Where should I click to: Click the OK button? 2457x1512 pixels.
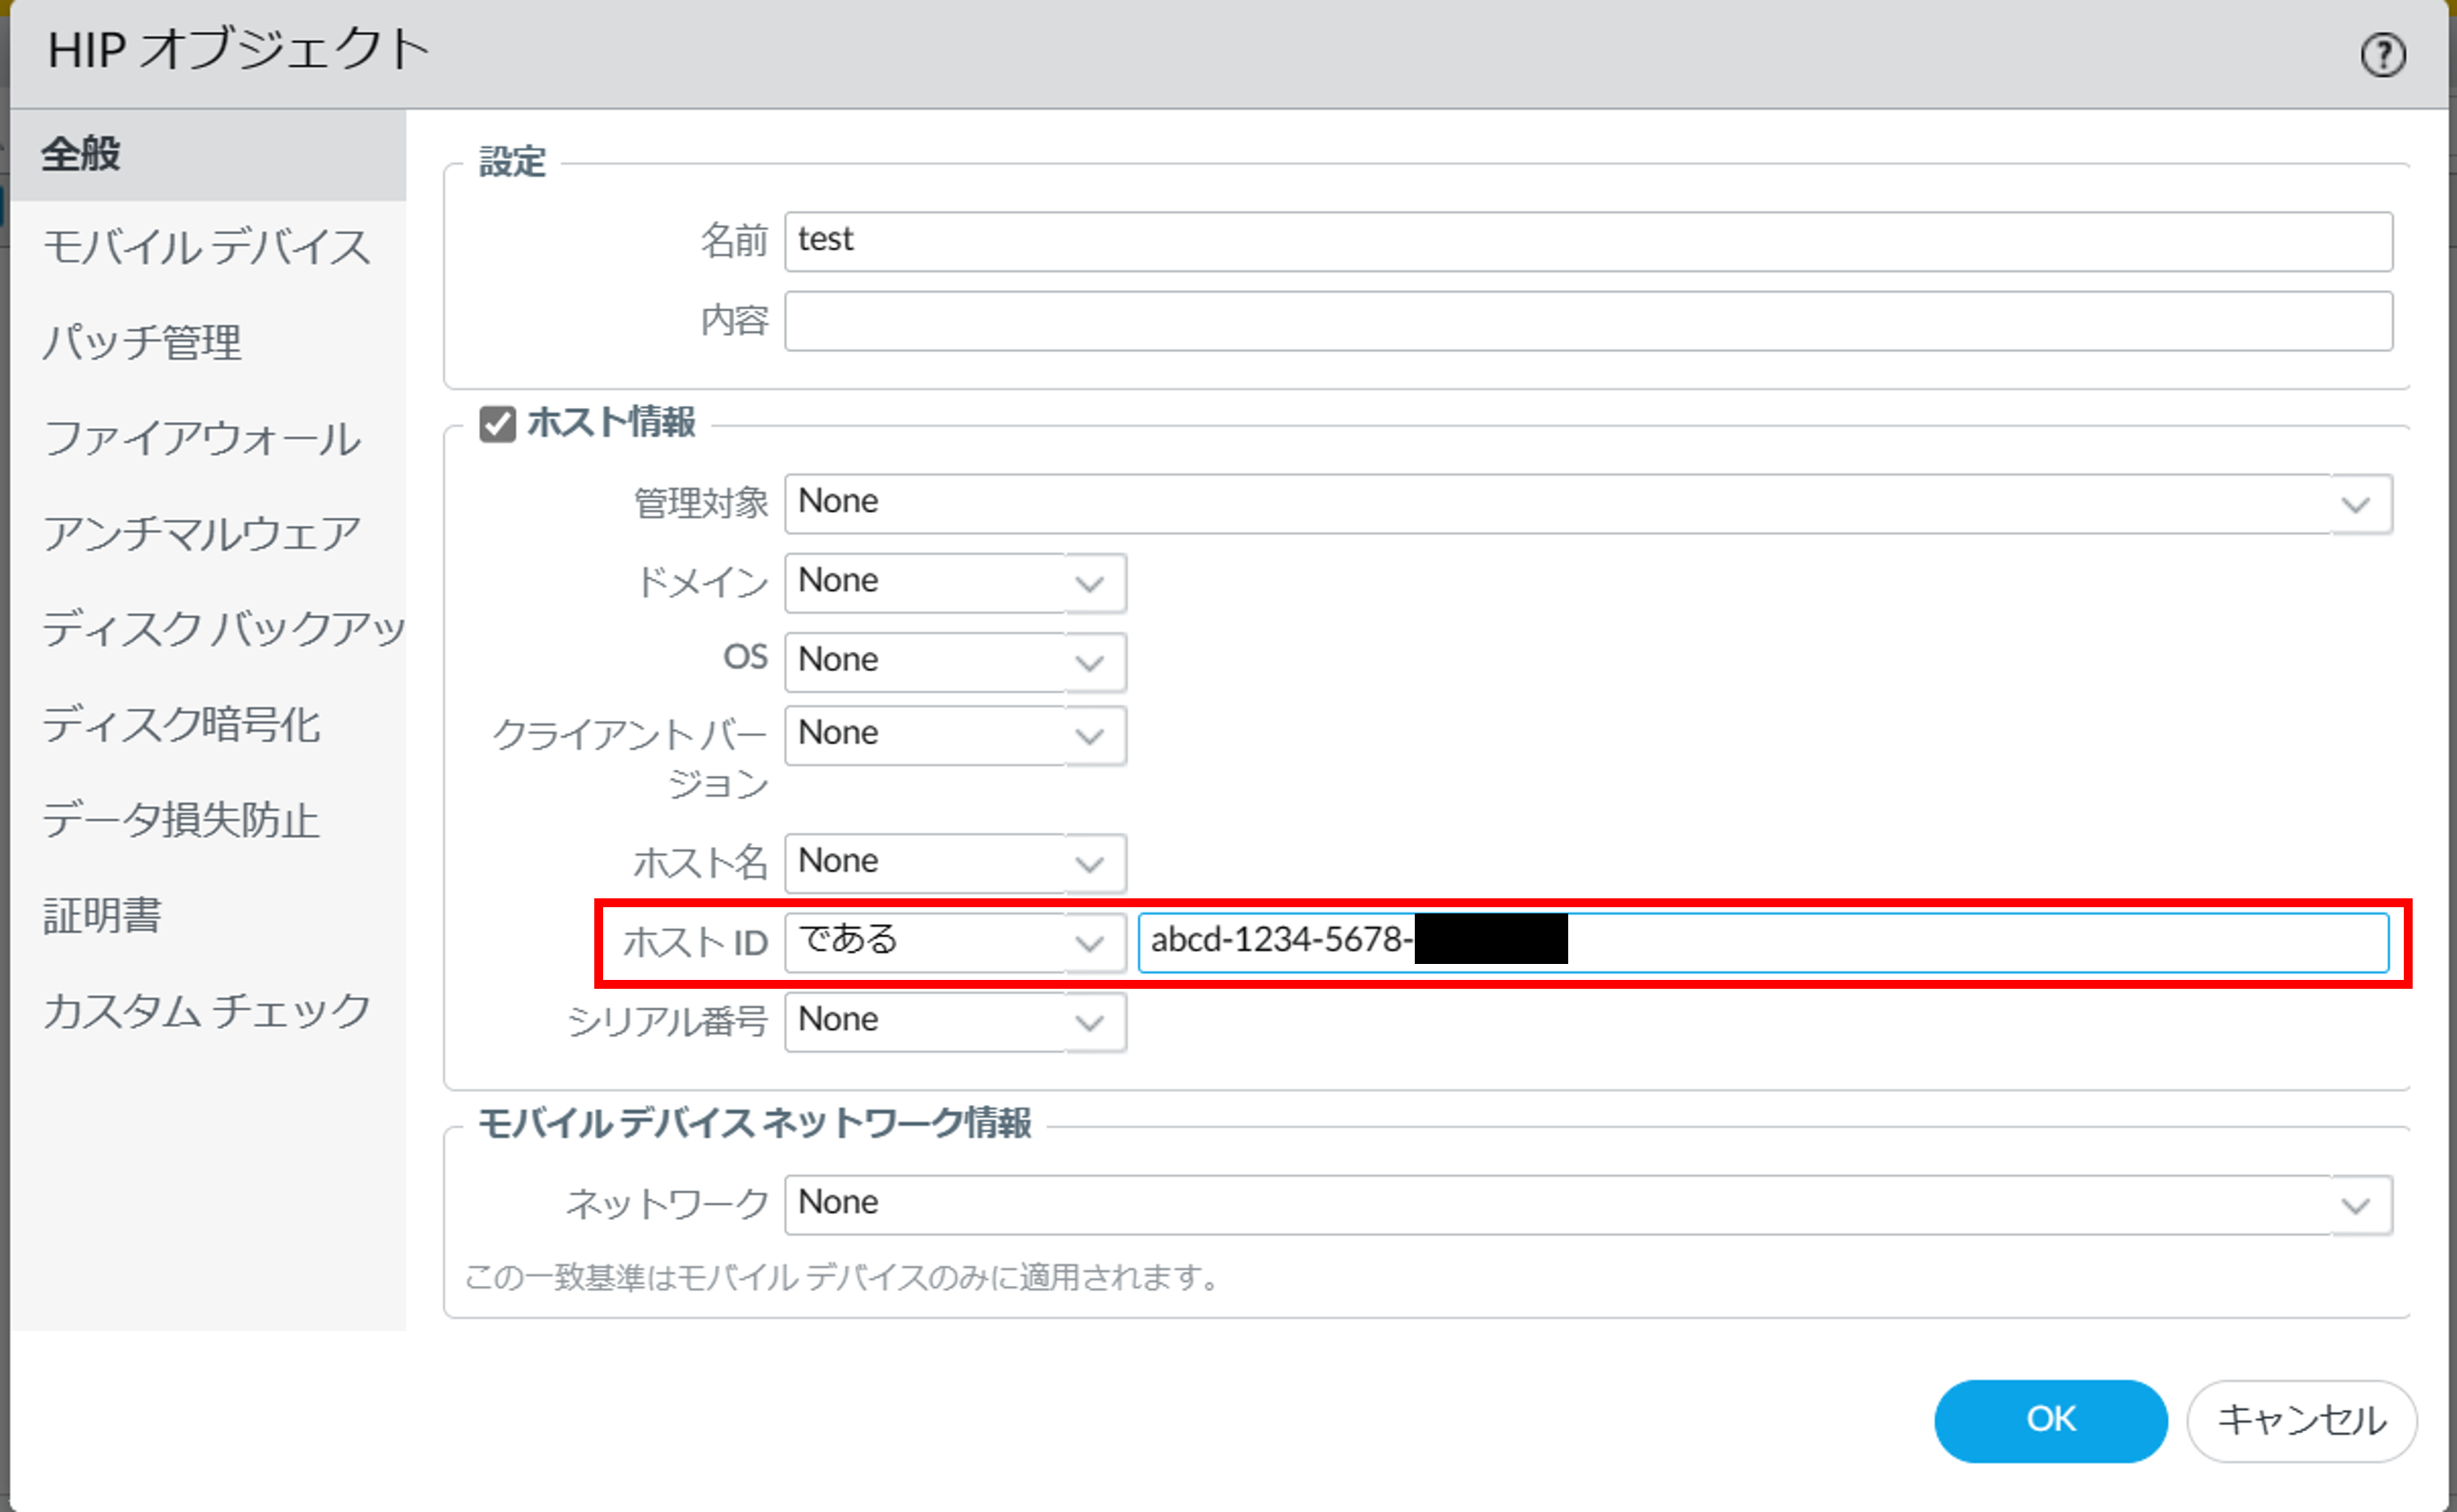tap(2050, 1420)
